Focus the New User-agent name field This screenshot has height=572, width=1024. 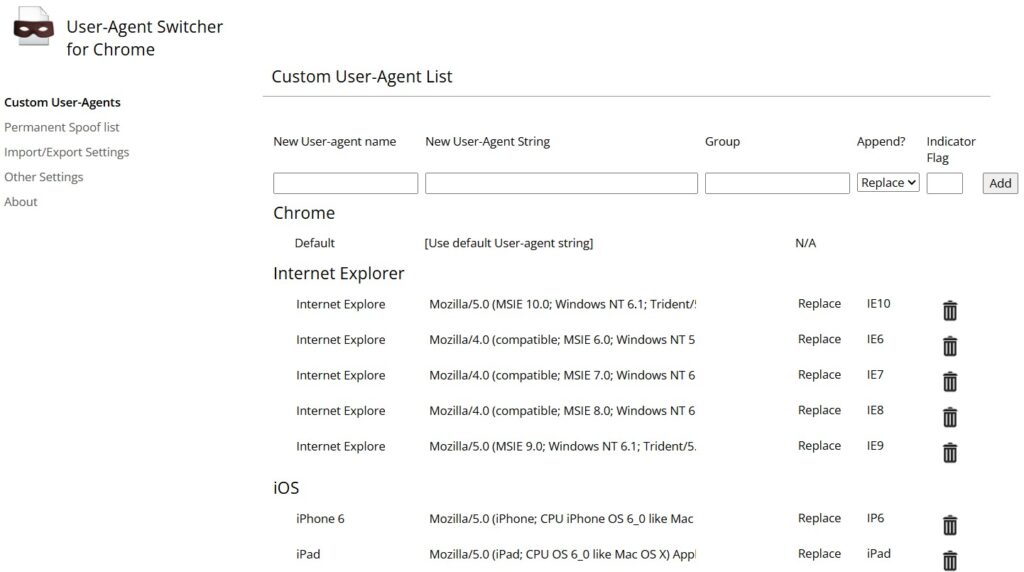click(345, 183)
